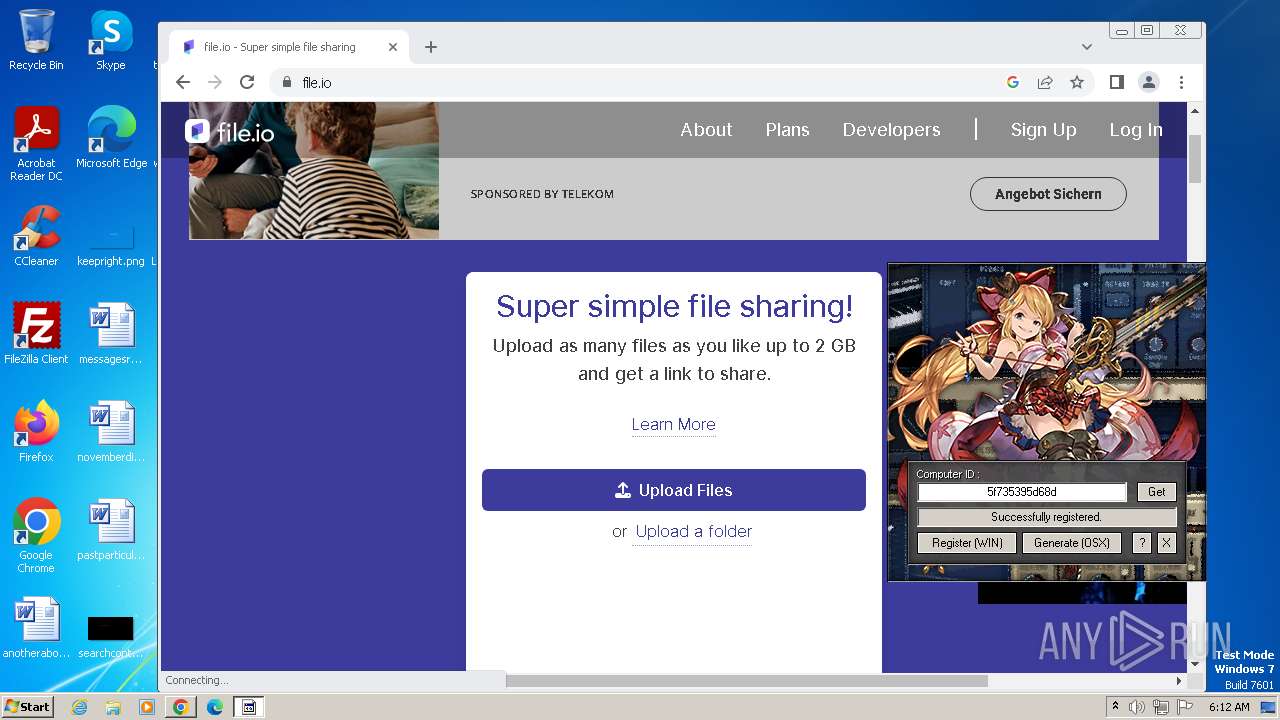Screen dimensions: 1280x720
Task: Go to Log In
Action: 1135,130
